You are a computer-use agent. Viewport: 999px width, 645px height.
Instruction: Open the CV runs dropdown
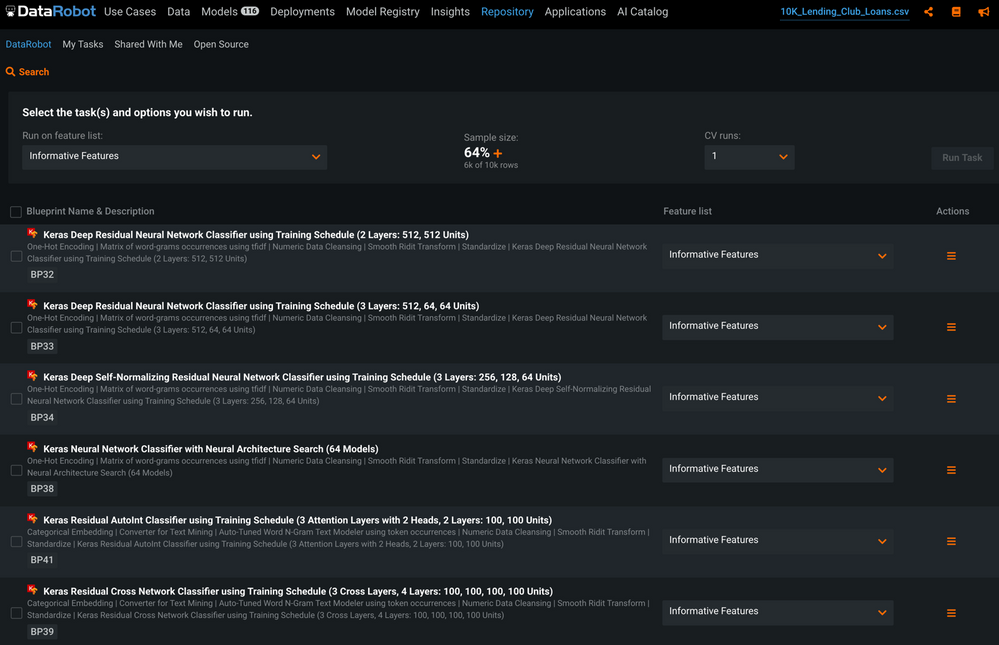point(749,157)
